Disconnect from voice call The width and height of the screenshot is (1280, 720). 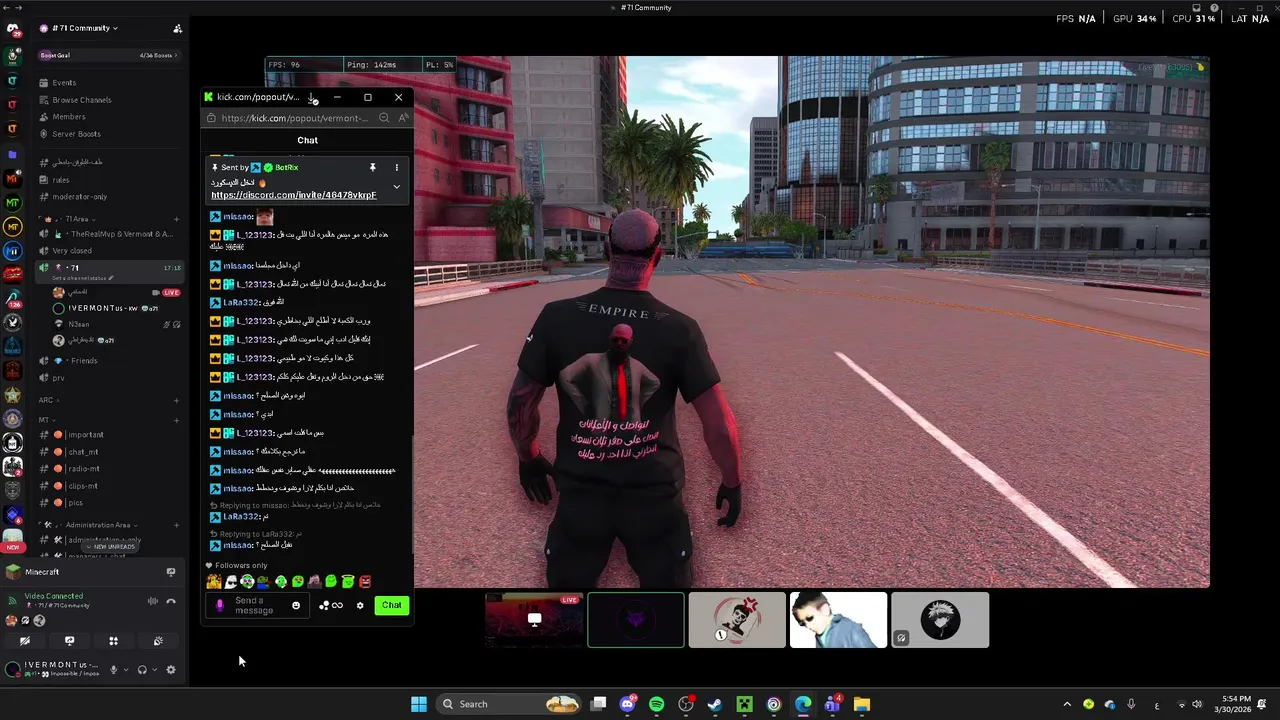tap(171, 601)
